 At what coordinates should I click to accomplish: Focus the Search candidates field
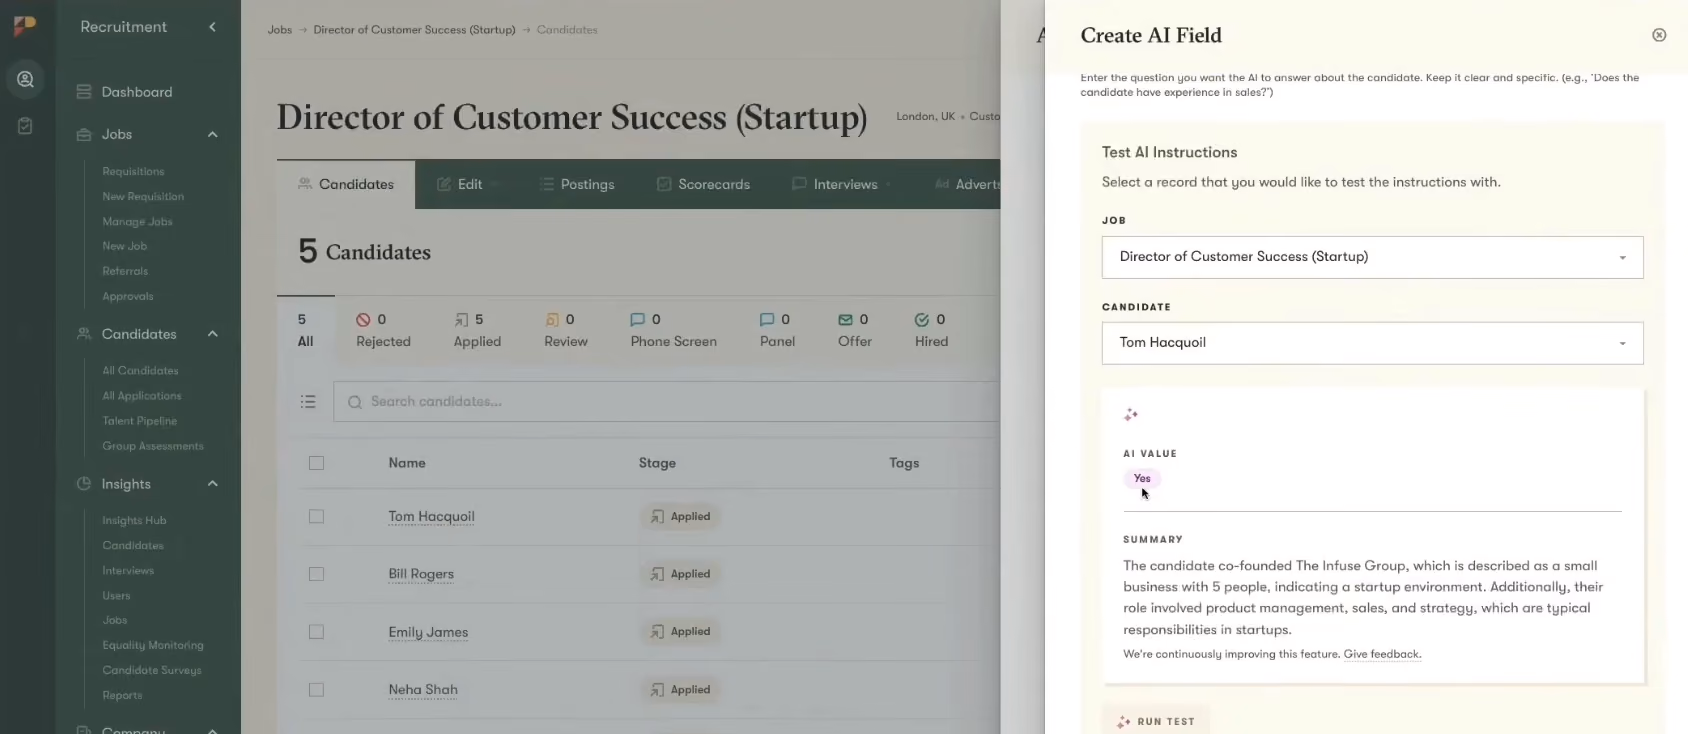tap(667, 401)
